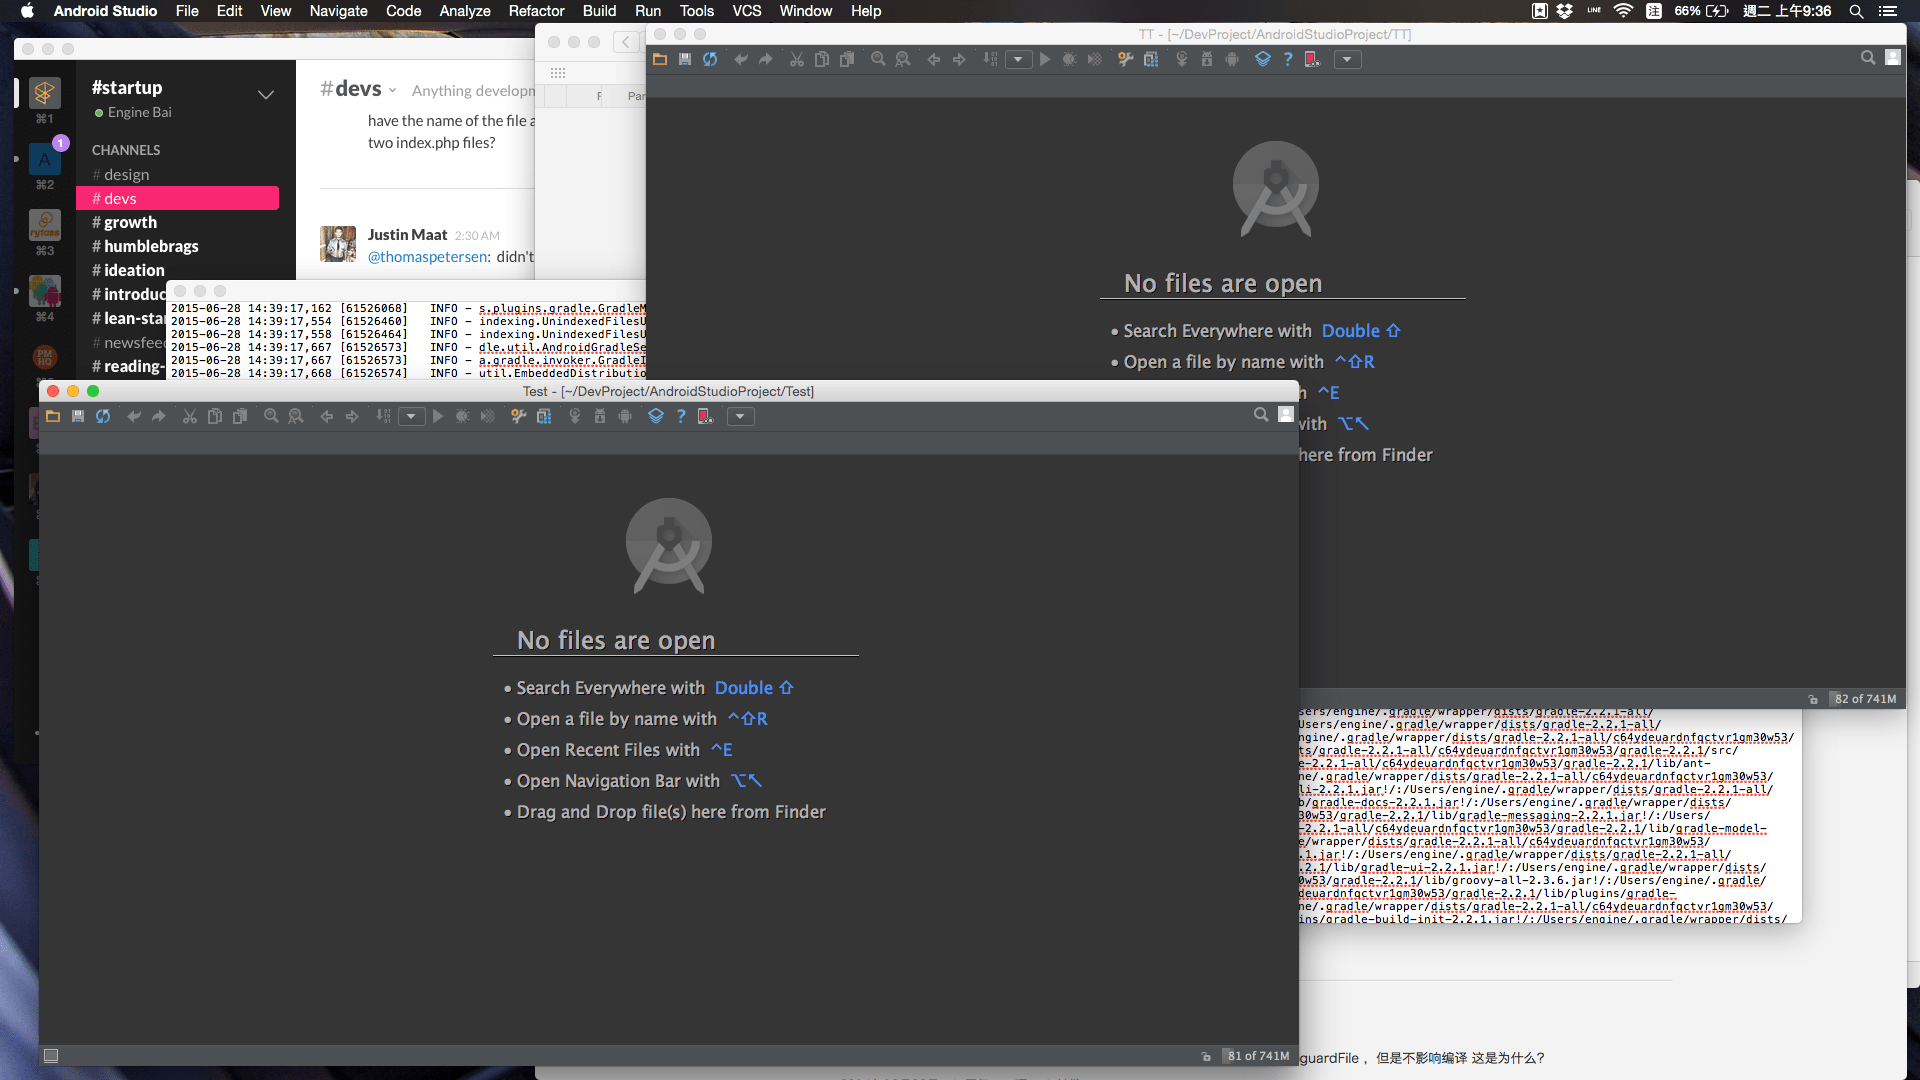Expand #startup team menu chevron in Slack
The image size is (1920, 1080).
[x=266, y=95]
